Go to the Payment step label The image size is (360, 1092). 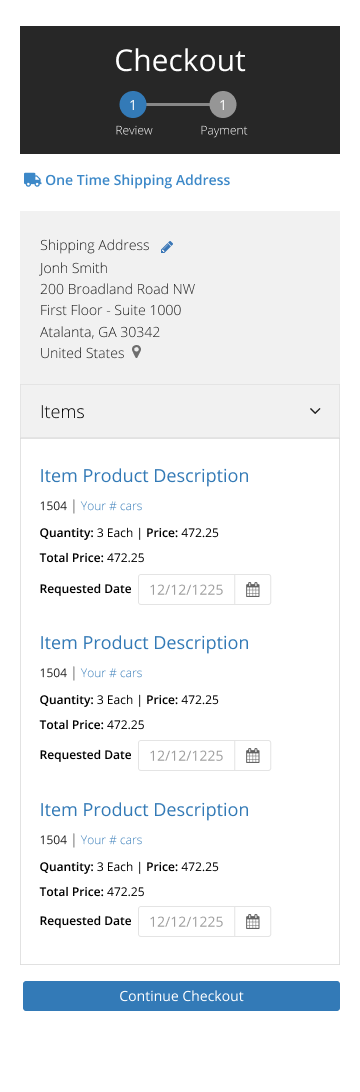pyautogui.click(x=224, y=130)
